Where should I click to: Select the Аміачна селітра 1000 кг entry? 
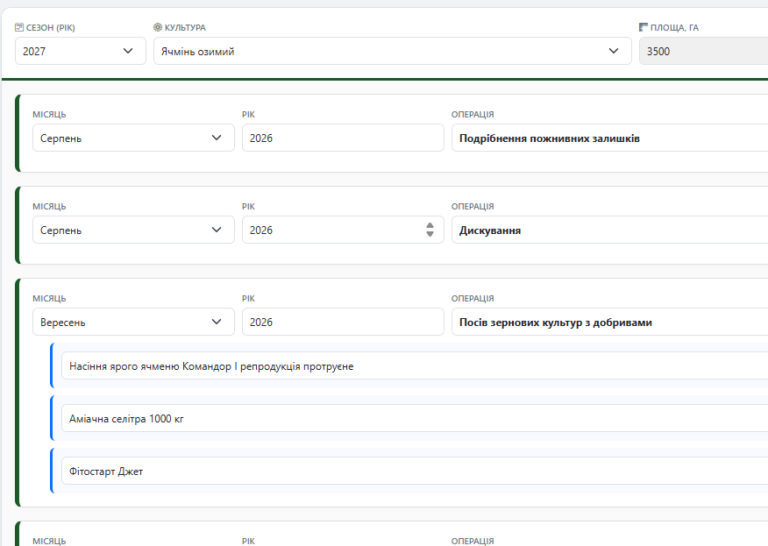[x=412, y=418]
